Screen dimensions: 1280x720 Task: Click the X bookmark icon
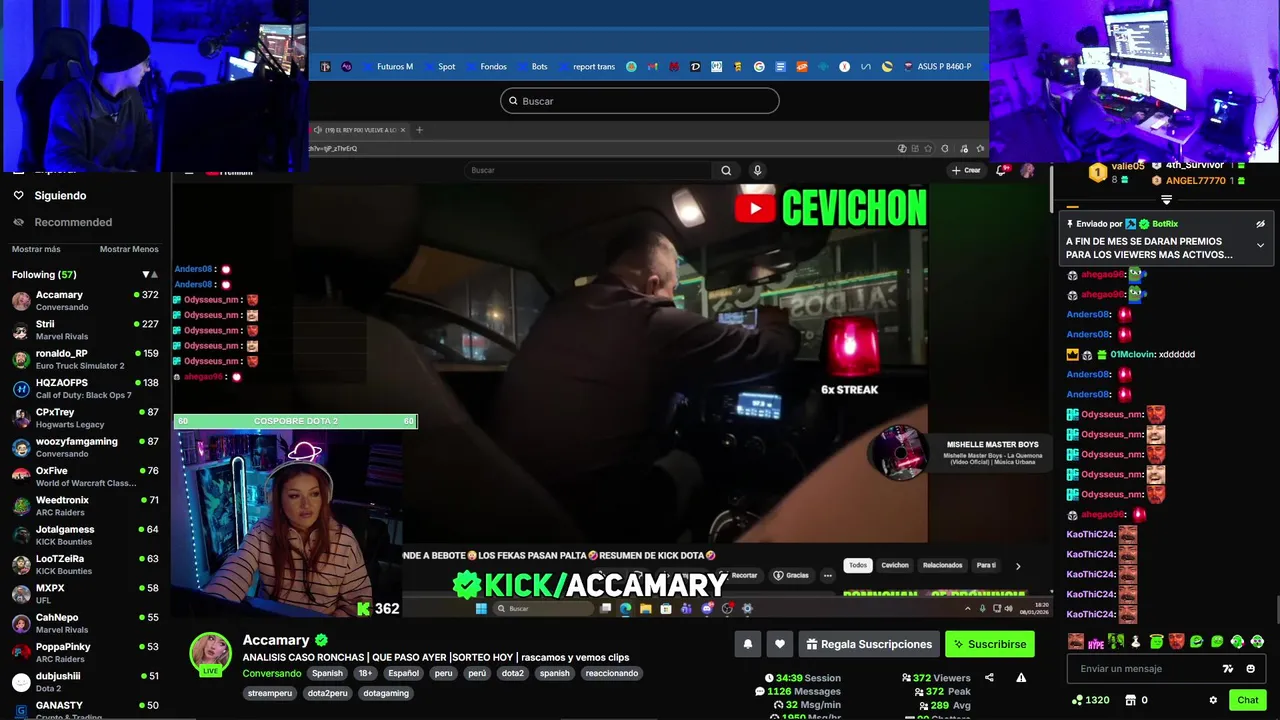(844, 67)
